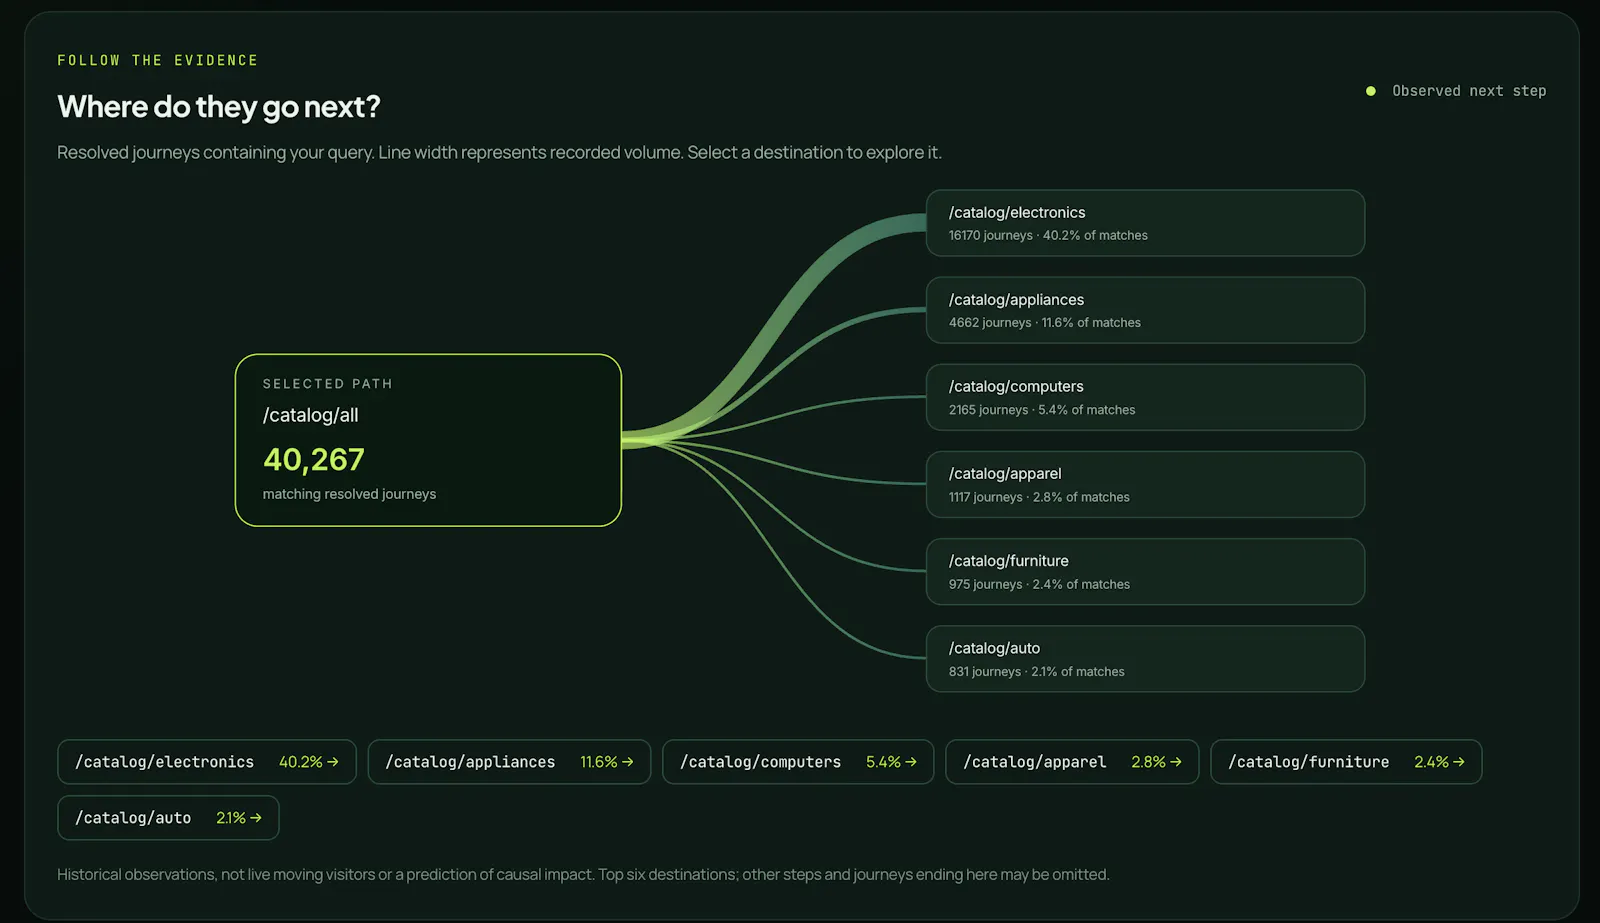Click the /catalog/furniture 2.4% chip button
The width and height of the screenshot is (1600, 923).
pos(1346,762)
